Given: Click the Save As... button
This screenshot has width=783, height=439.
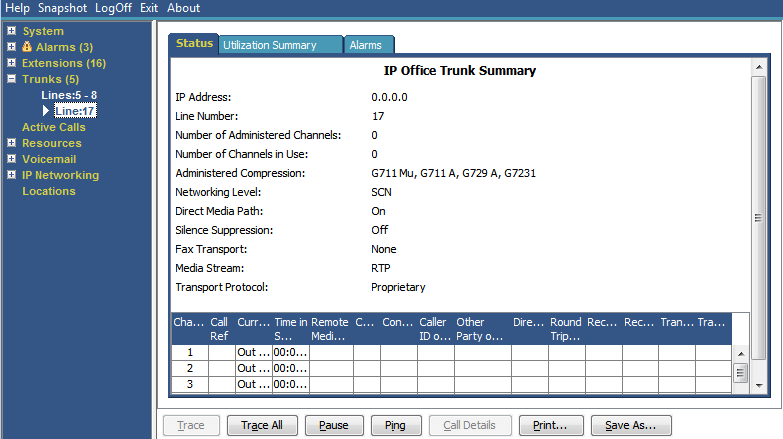Looking at the screenshot, I should click(x=631, y=425).
